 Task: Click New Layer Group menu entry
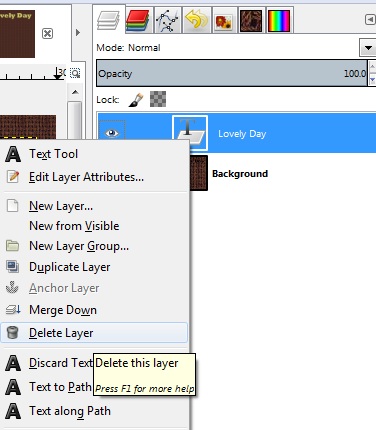click(x=94, y=246)
